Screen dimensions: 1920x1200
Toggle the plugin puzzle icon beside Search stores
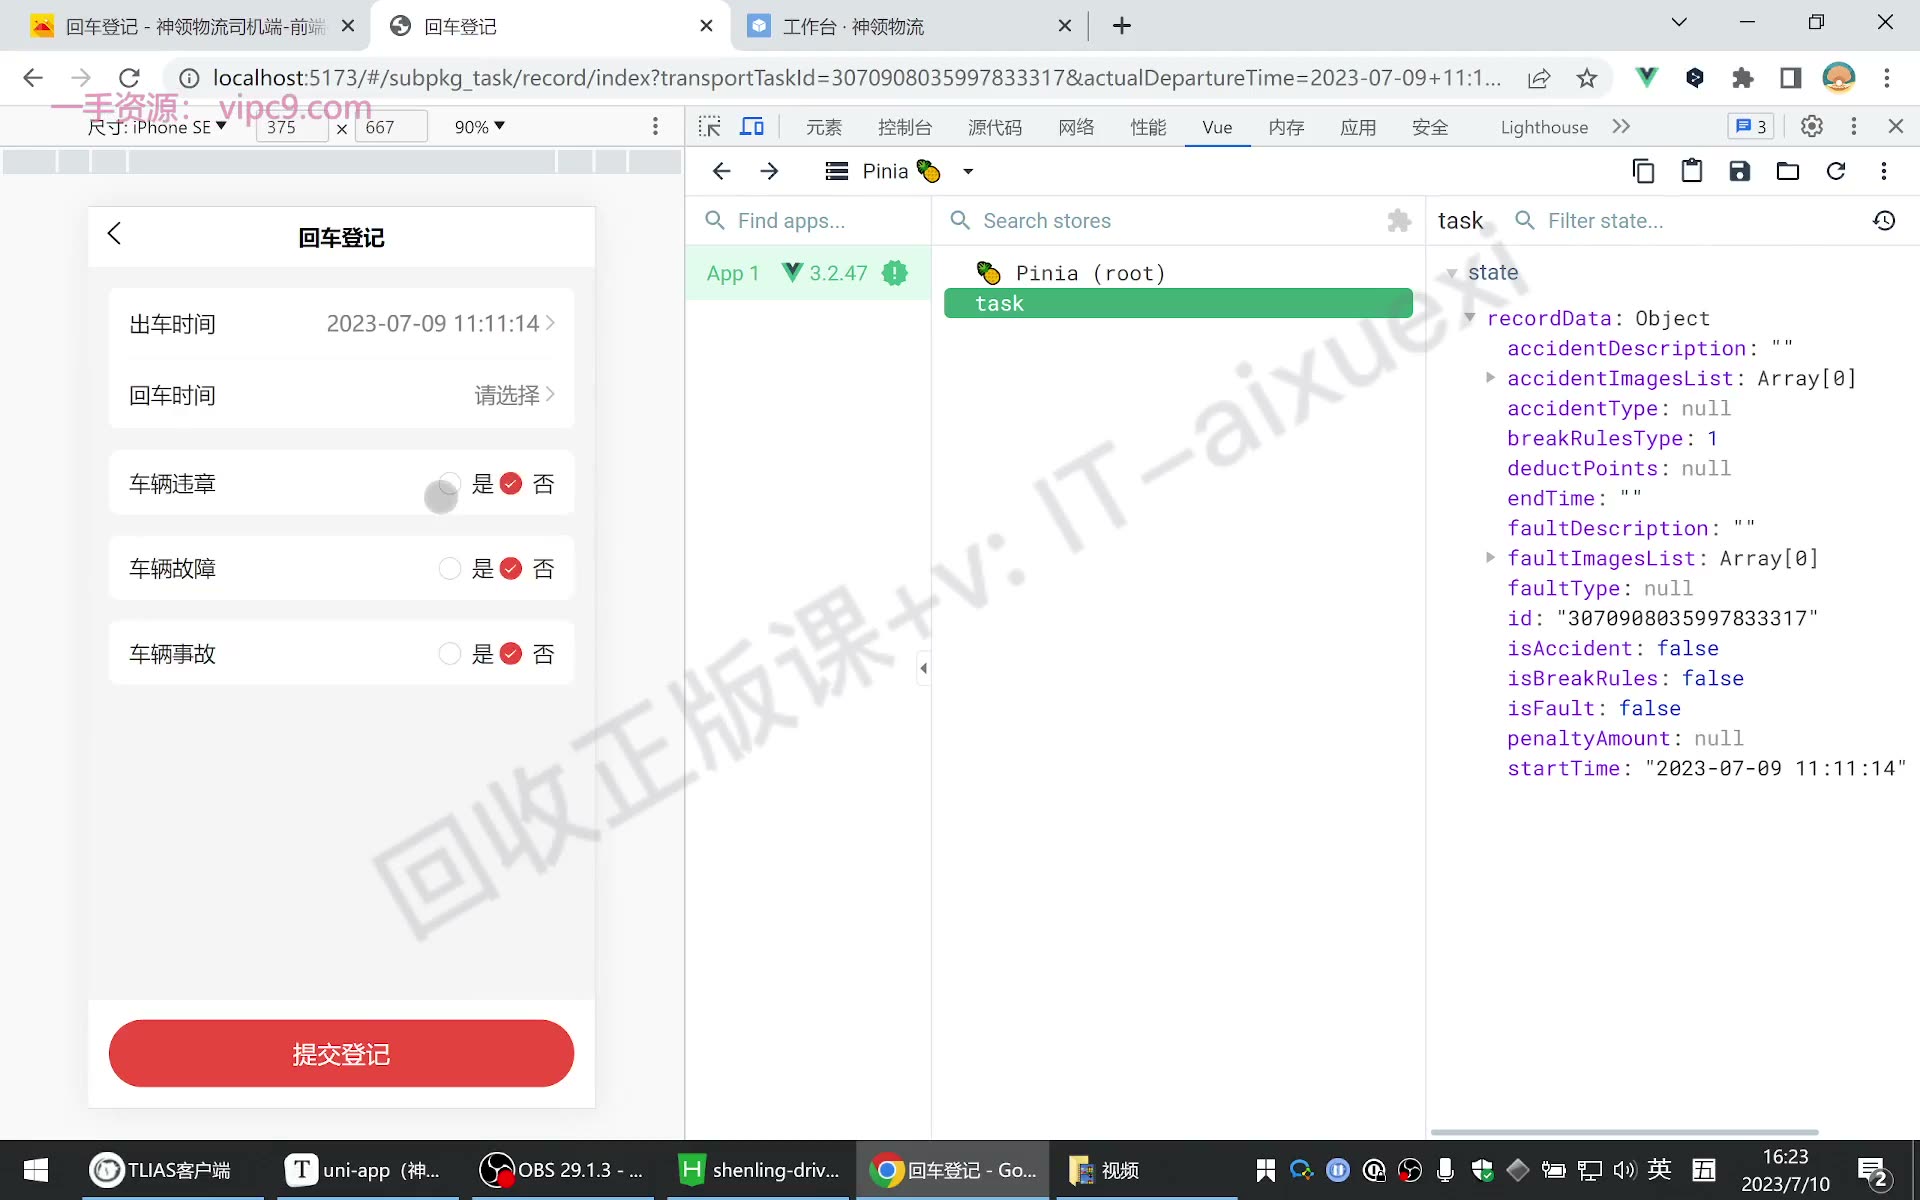point(1399,221)
